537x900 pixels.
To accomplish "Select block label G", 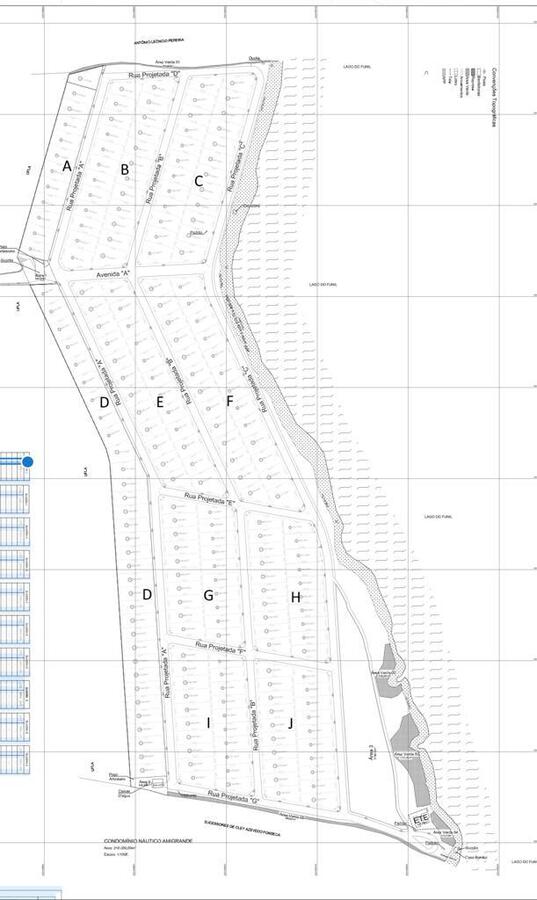I will [208, 595].
